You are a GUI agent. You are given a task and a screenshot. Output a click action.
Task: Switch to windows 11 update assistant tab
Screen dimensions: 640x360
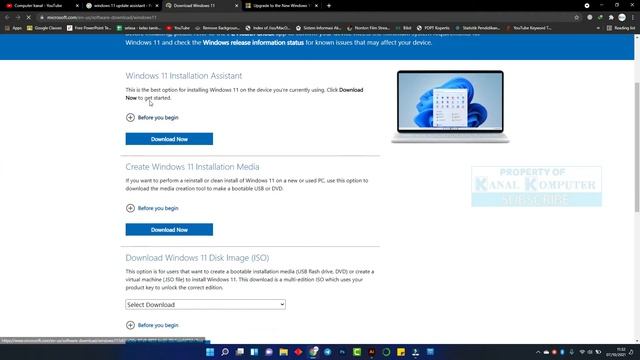pos(122,6)
